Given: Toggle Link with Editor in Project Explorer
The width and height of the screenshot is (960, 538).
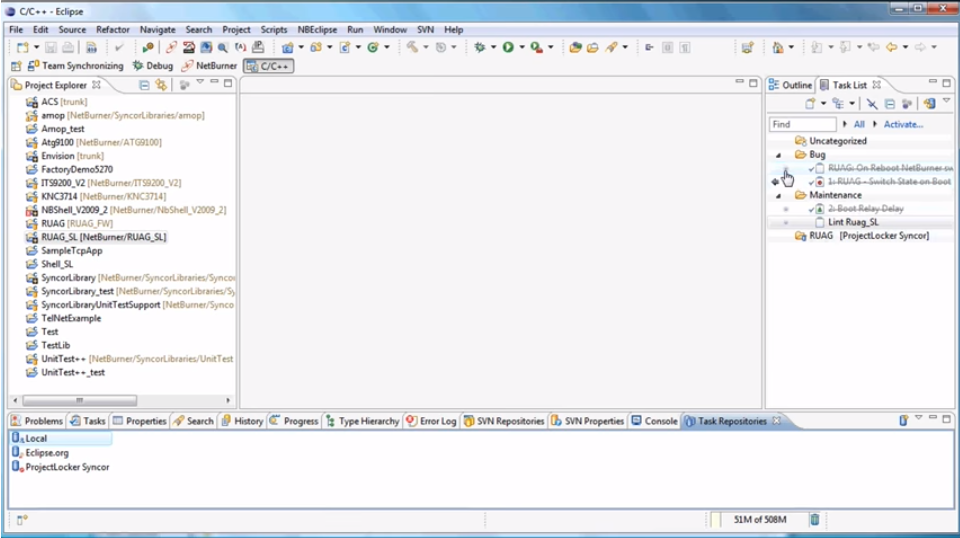Looking at the screenshot, I should 161,85.
